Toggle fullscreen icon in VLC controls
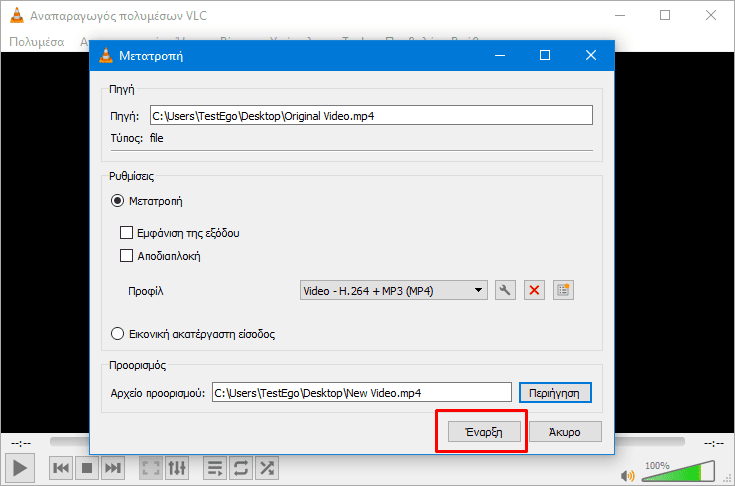Image resolution: width=735 pixels, height=486 pixels. [151, 468]
